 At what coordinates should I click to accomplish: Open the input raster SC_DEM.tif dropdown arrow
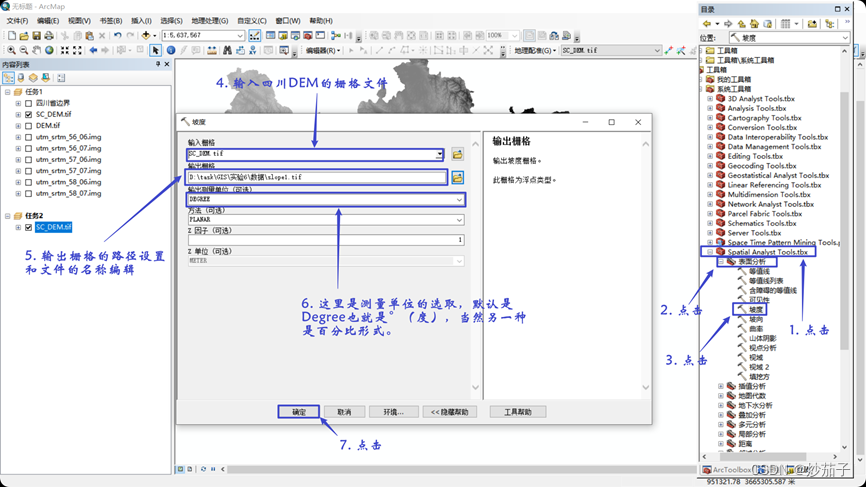[x=439, y=154]
